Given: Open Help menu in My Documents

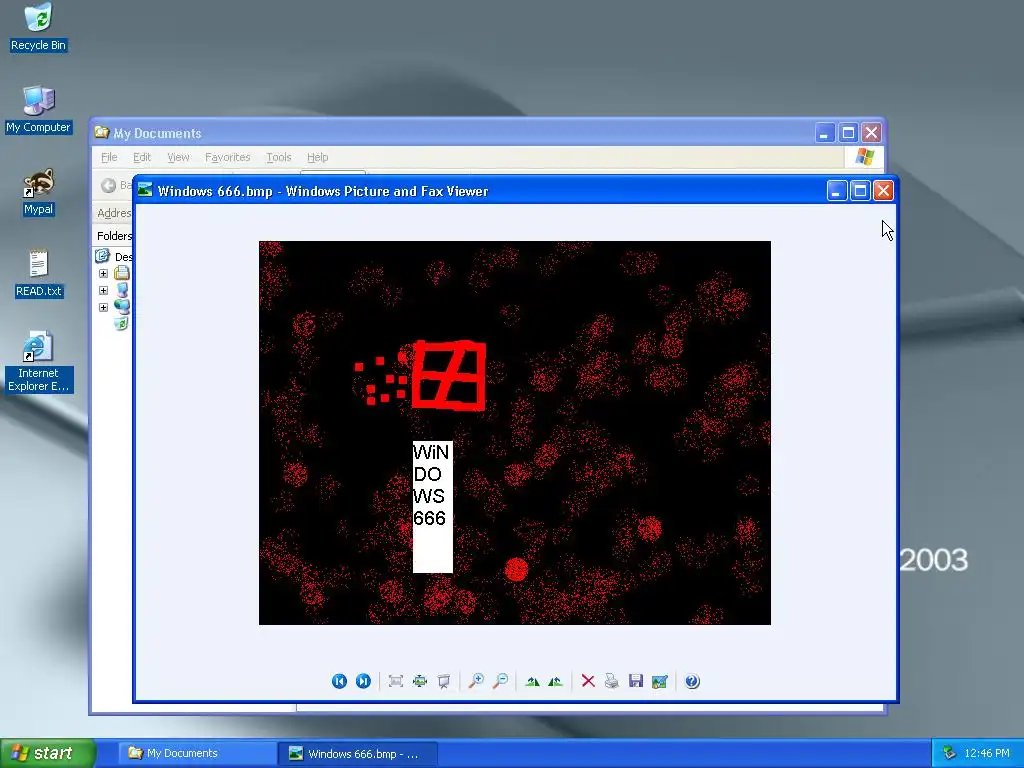Looking at the screenshot, I should coord(317,157).
